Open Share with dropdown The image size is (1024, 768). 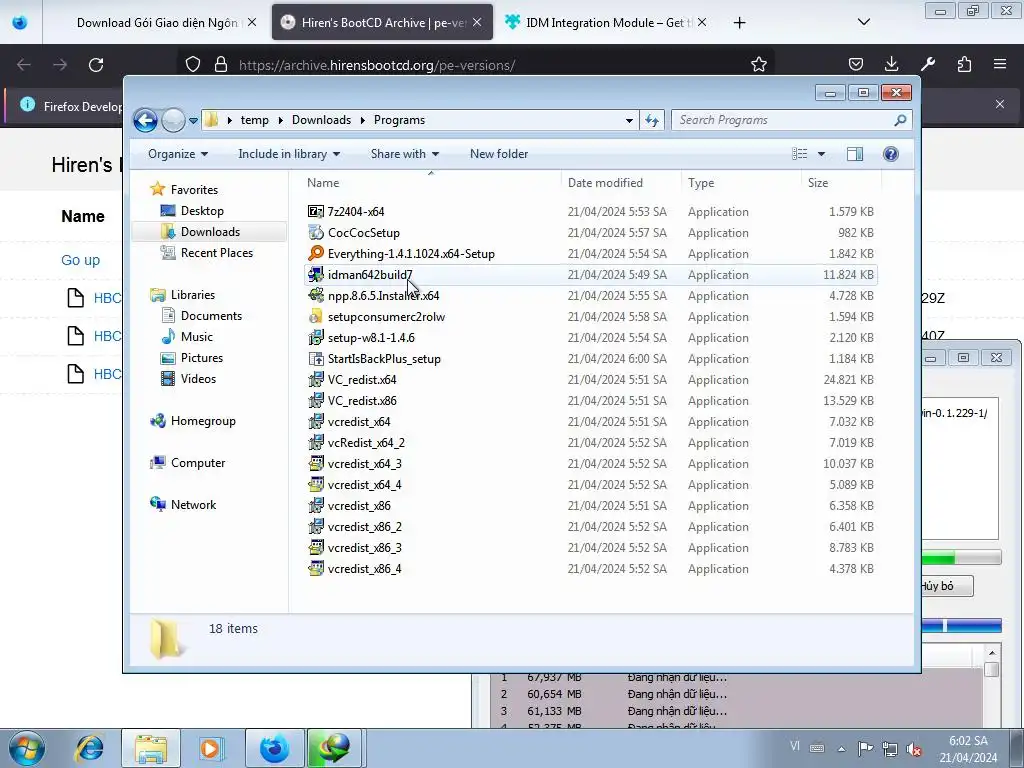pos(405,154)
